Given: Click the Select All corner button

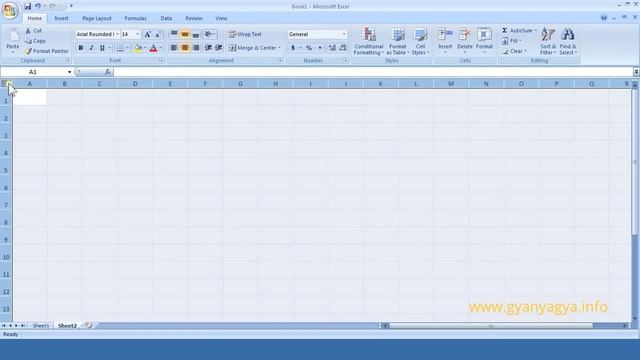Looking at the screenshot, I should coord(6,84).
